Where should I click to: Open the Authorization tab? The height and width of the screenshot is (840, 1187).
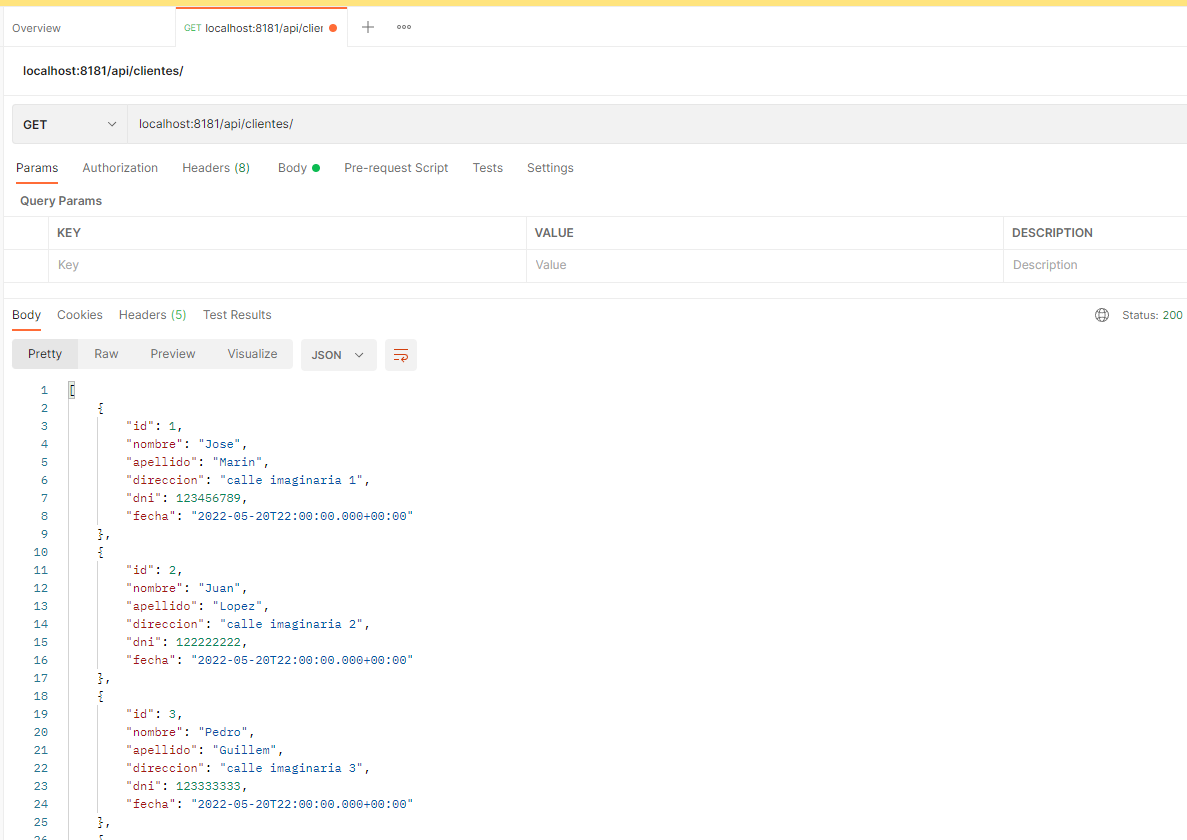(120, 168)
